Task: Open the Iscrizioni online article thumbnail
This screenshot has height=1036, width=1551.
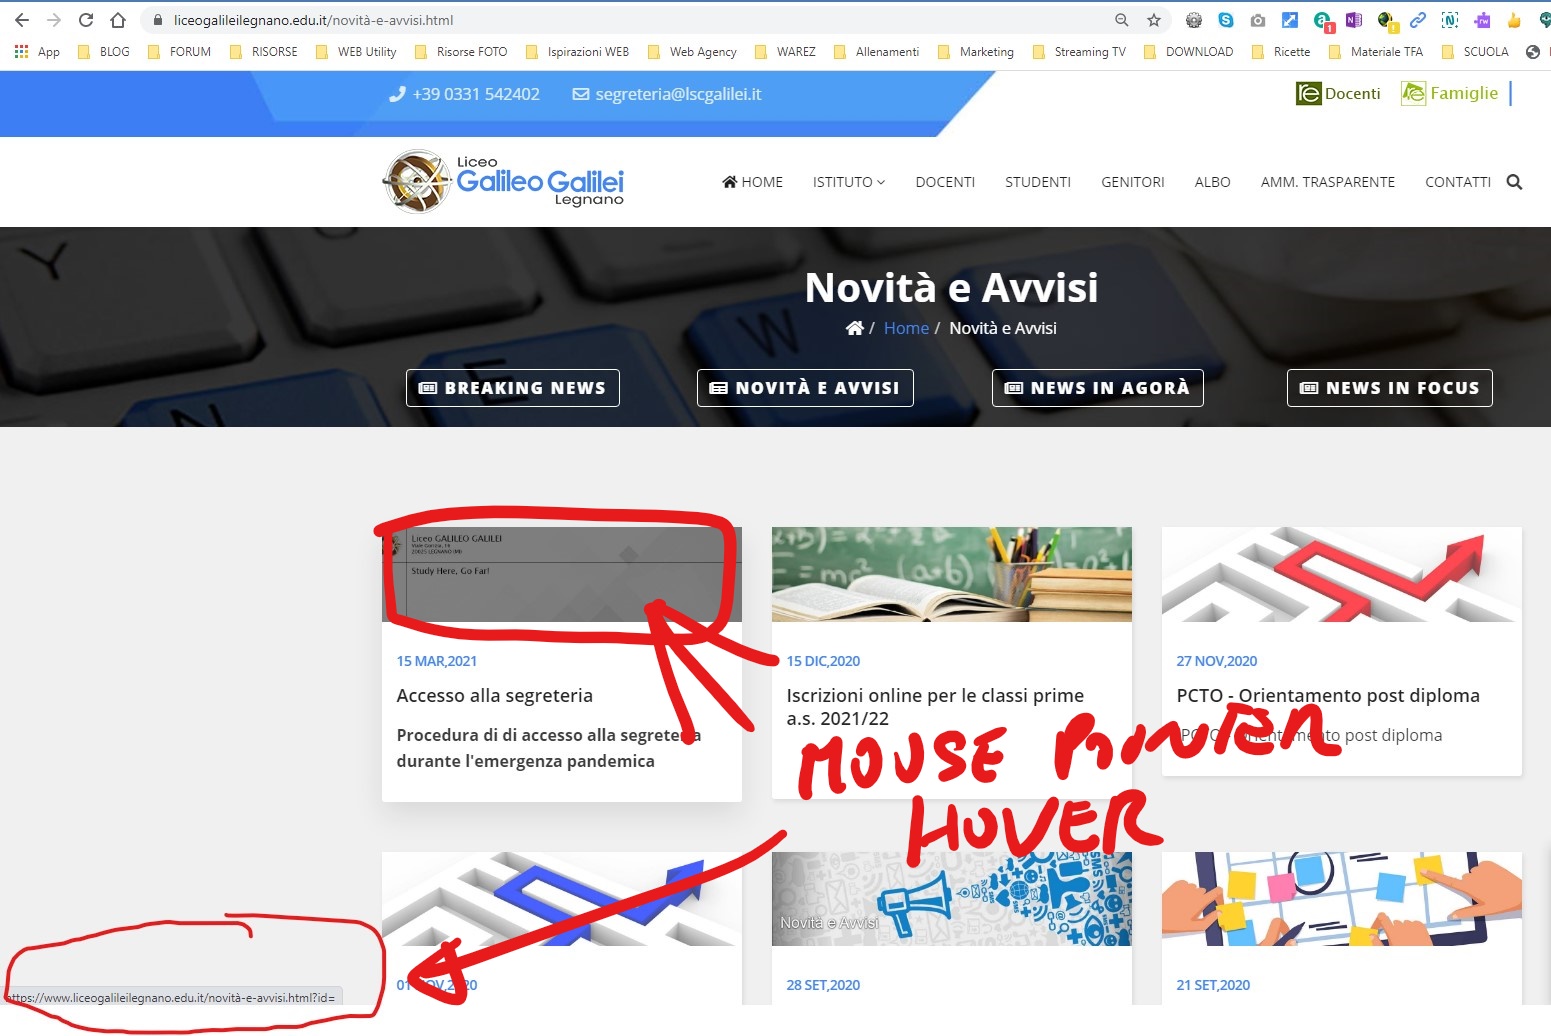Action: [951, 574]
